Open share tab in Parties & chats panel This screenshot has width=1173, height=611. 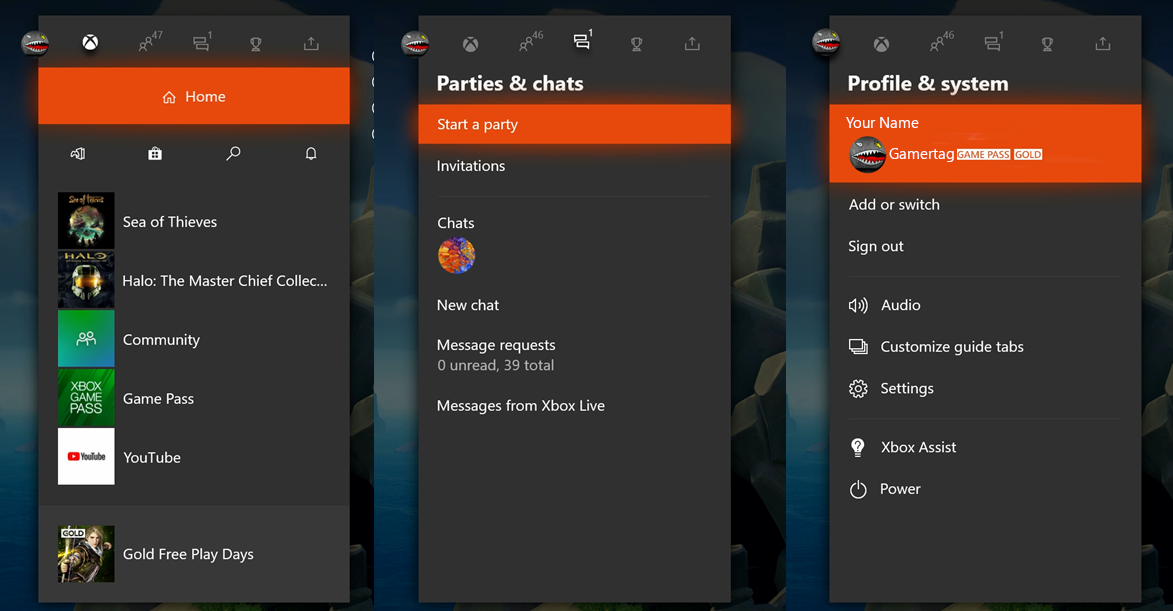pos(692,43)
